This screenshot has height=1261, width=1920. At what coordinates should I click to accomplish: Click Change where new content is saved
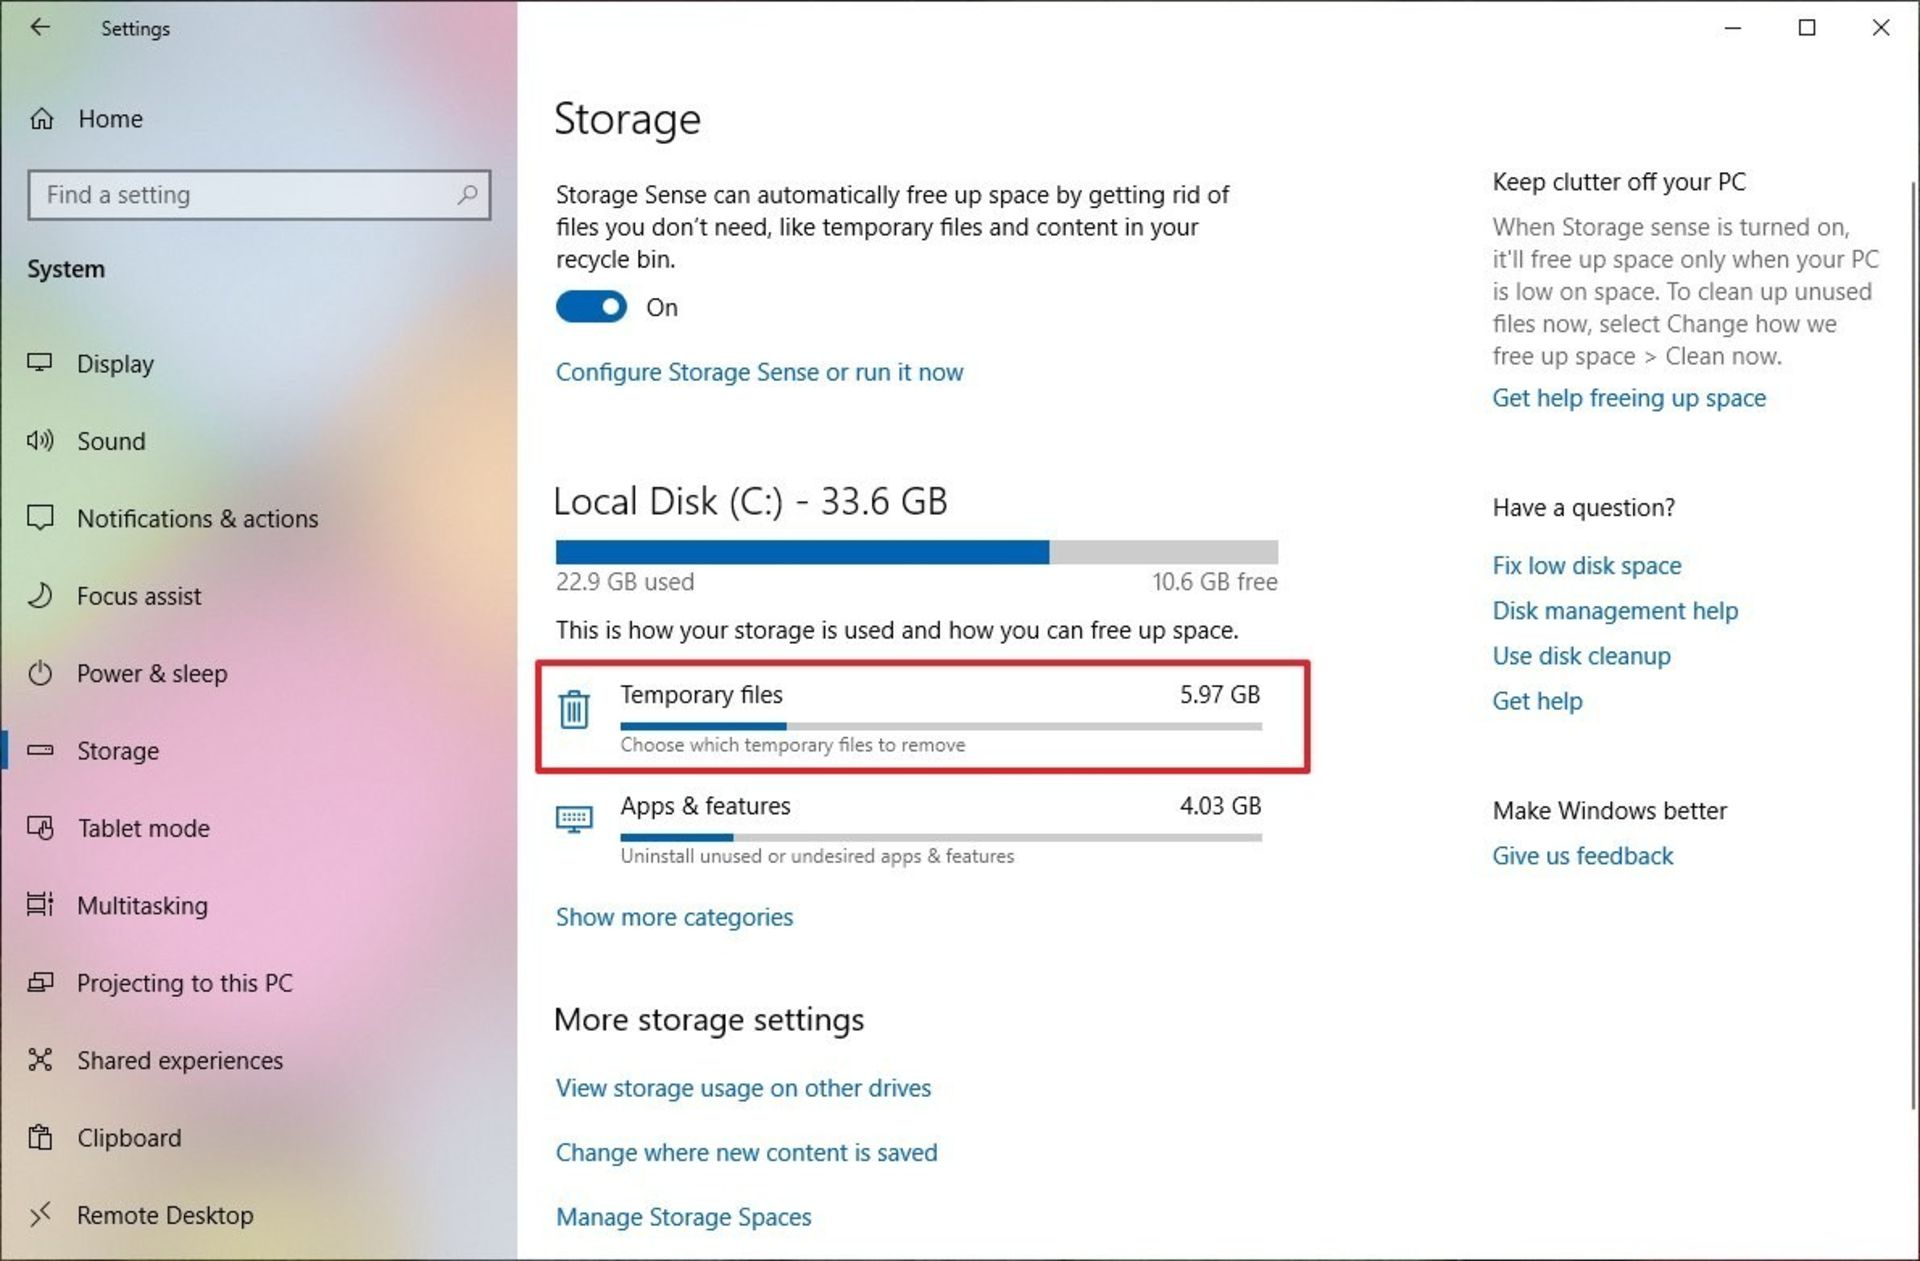tap(746, 1153)
